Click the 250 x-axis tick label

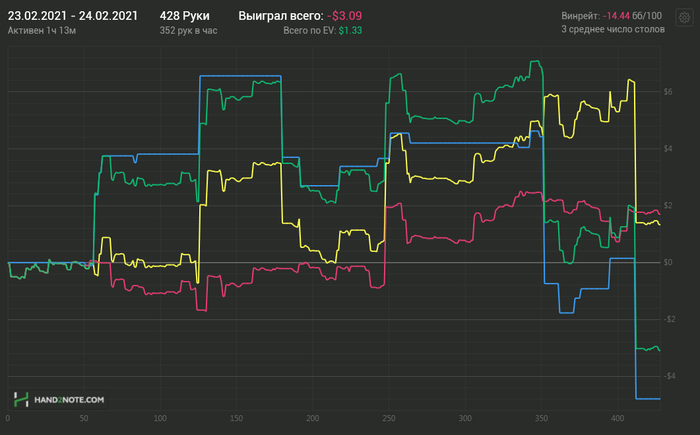[389, 418]
